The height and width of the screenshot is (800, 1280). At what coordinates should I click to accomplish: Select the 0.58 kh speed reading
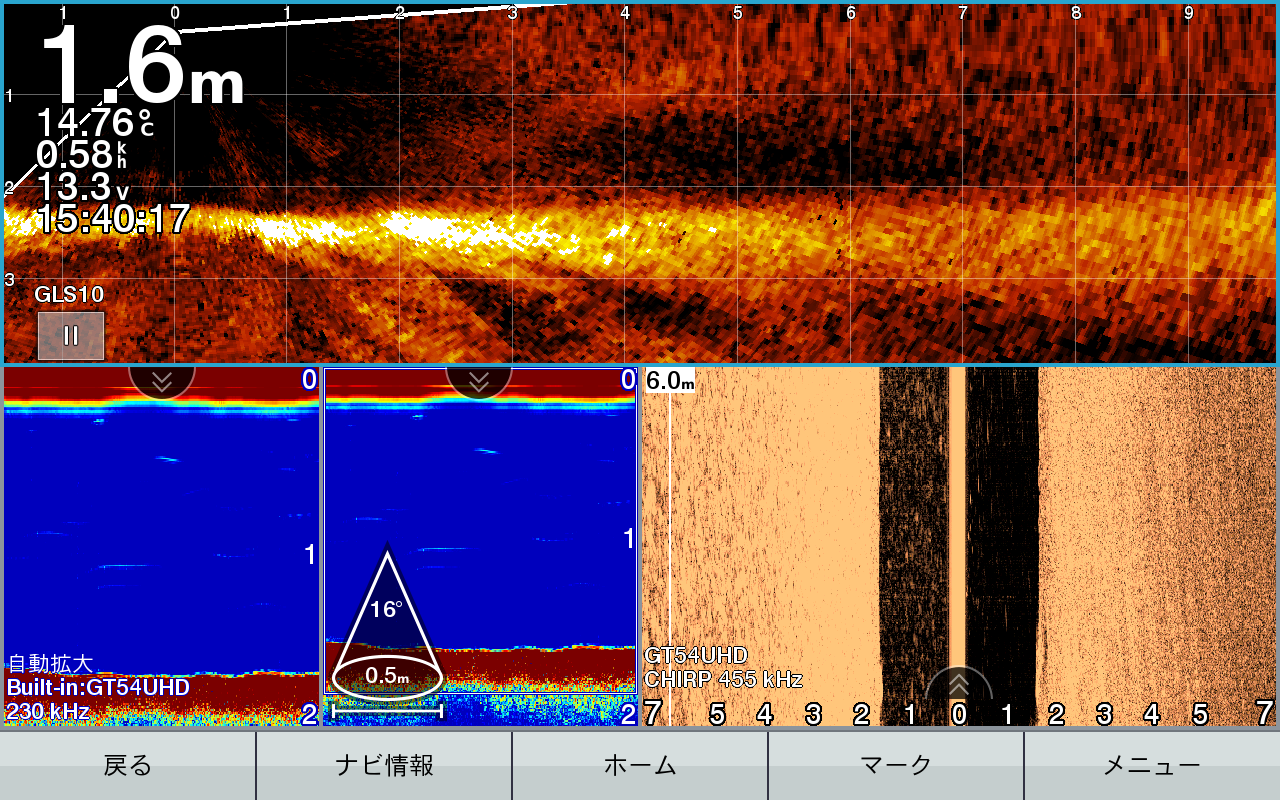click(82, 155)
